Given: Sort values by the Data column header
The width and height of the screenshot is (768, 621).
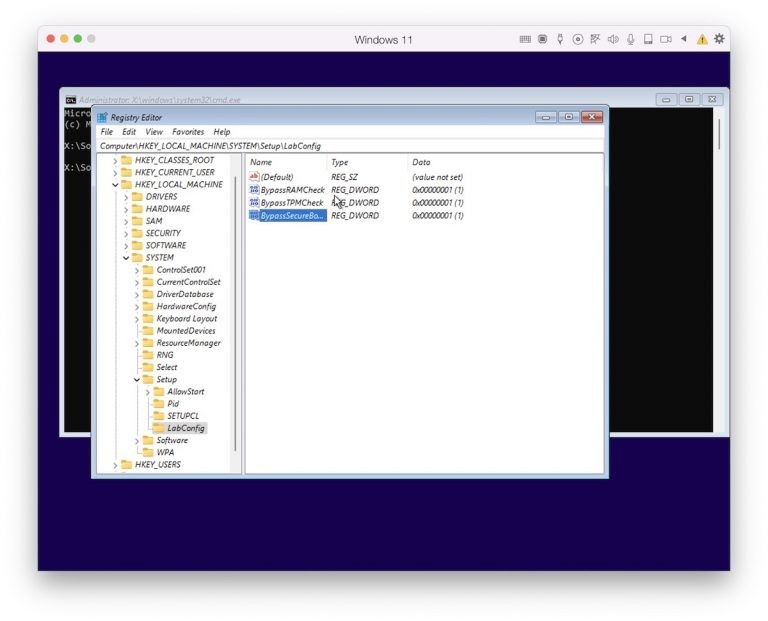Looking at the screenshot, I should click(x=504, y=162).
